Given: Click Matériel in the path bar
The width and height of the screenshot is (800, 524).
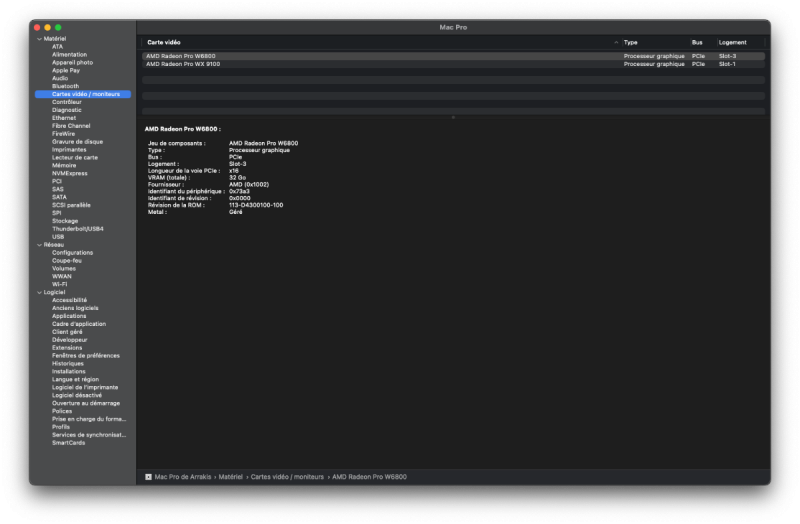Looking at the screenshot, I should click(231, 477).
